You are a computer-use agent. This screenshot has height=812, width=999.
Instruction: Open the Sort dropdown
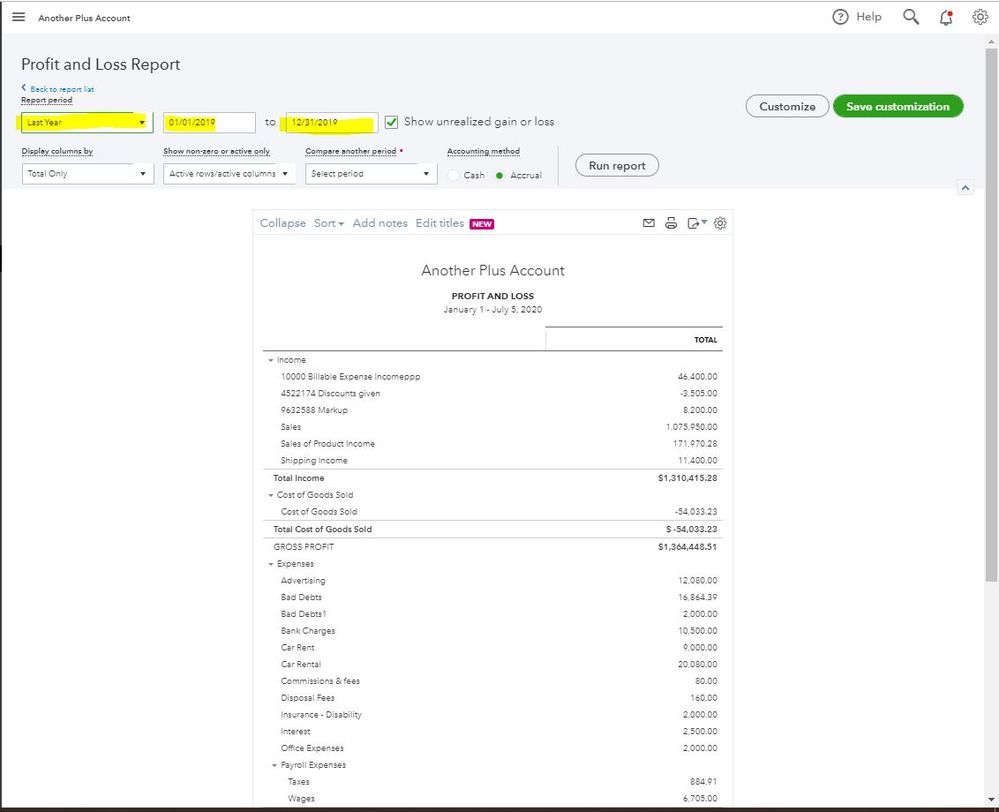[x=329, y=223]
